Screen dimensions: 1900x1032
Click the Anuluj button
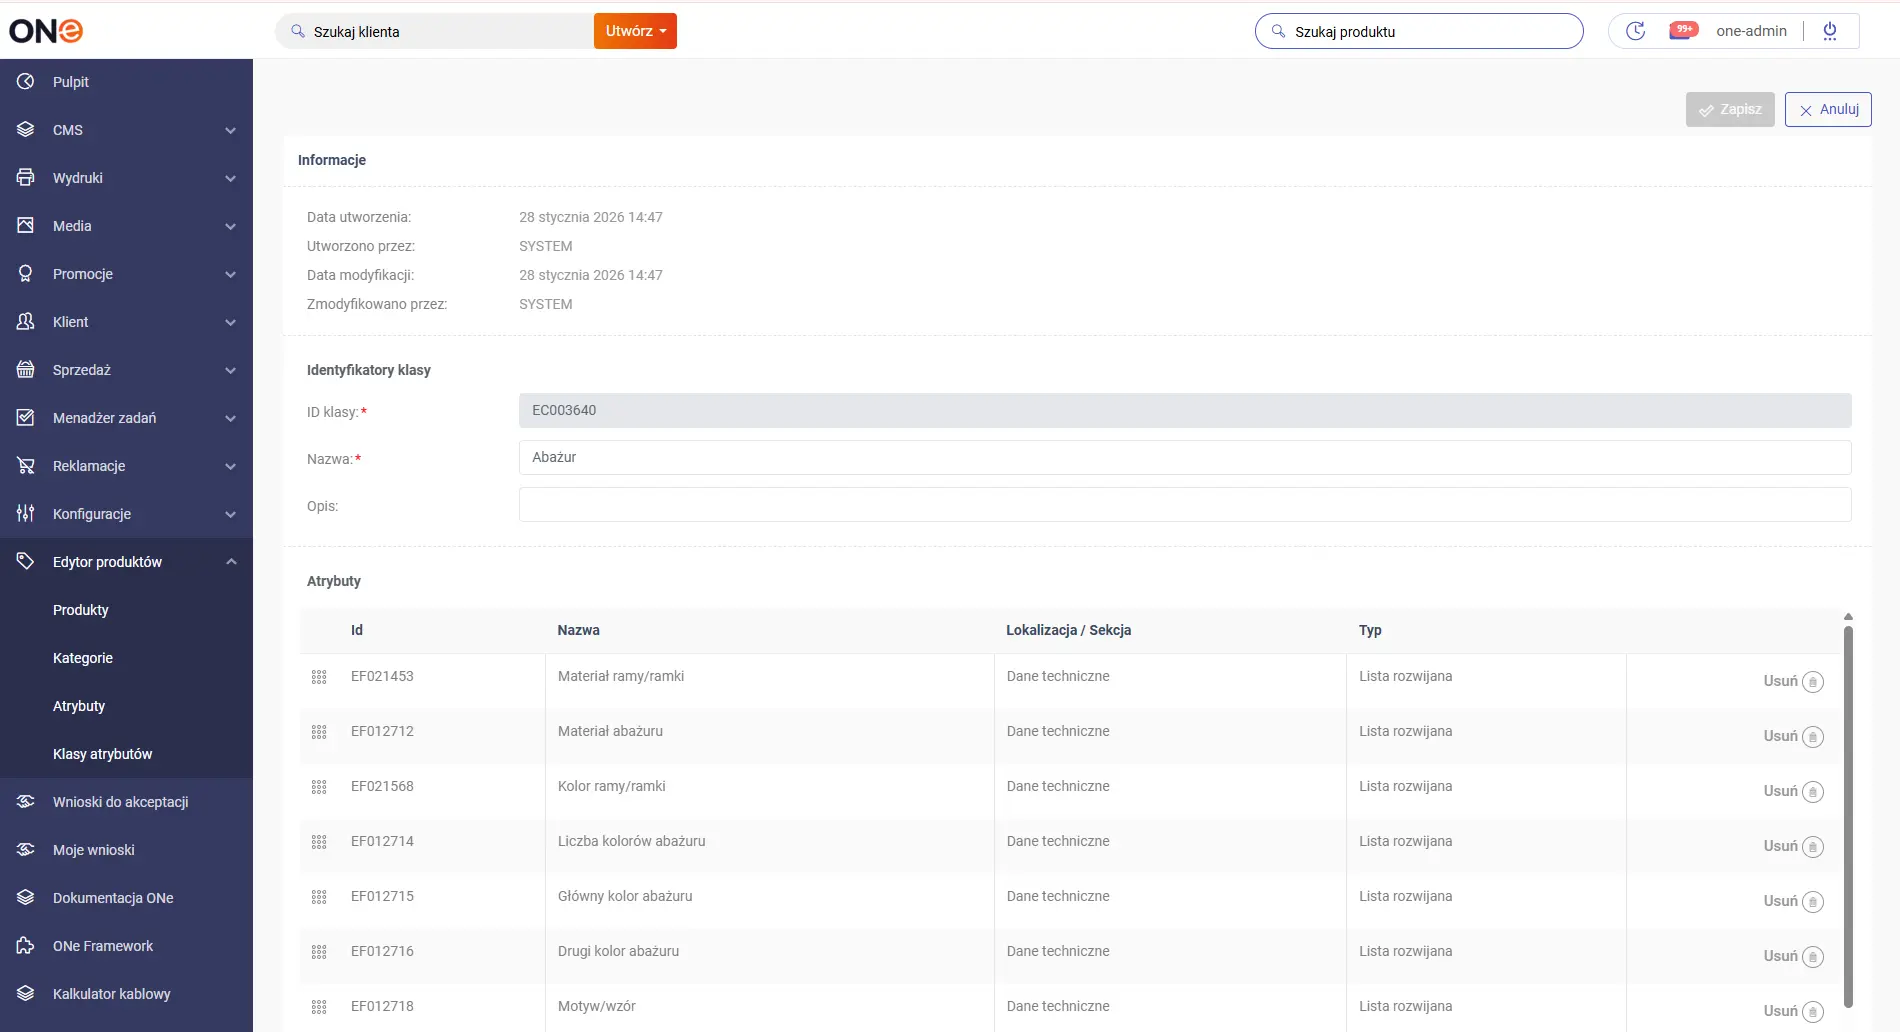(x=1827, y=110)
